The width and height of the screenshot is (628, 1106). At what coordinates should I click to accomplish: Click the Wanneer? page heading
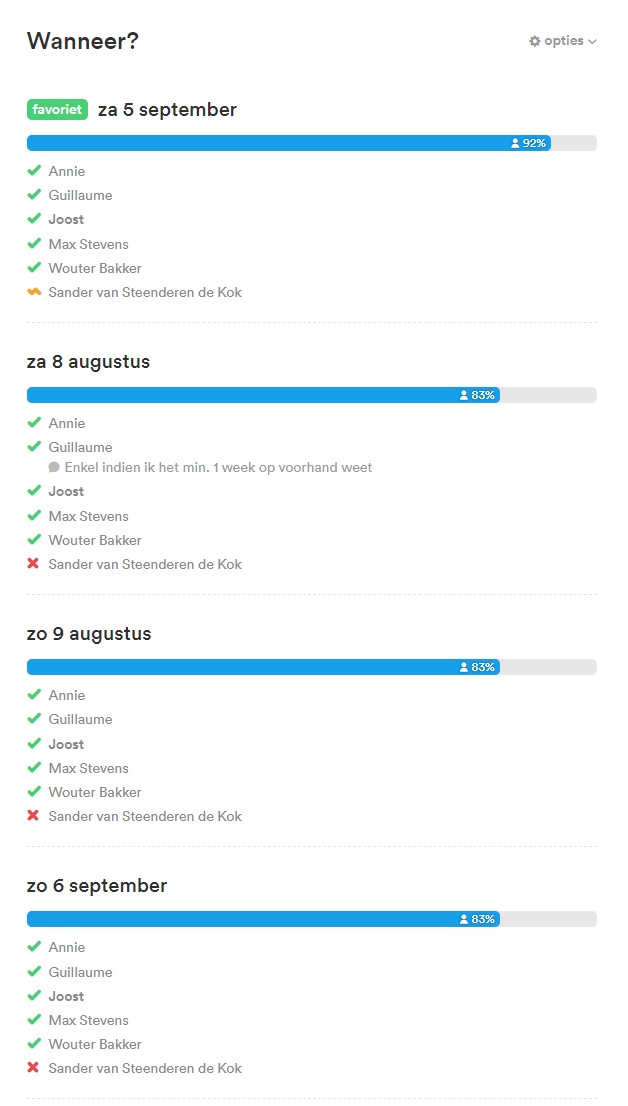coord(82,41)
